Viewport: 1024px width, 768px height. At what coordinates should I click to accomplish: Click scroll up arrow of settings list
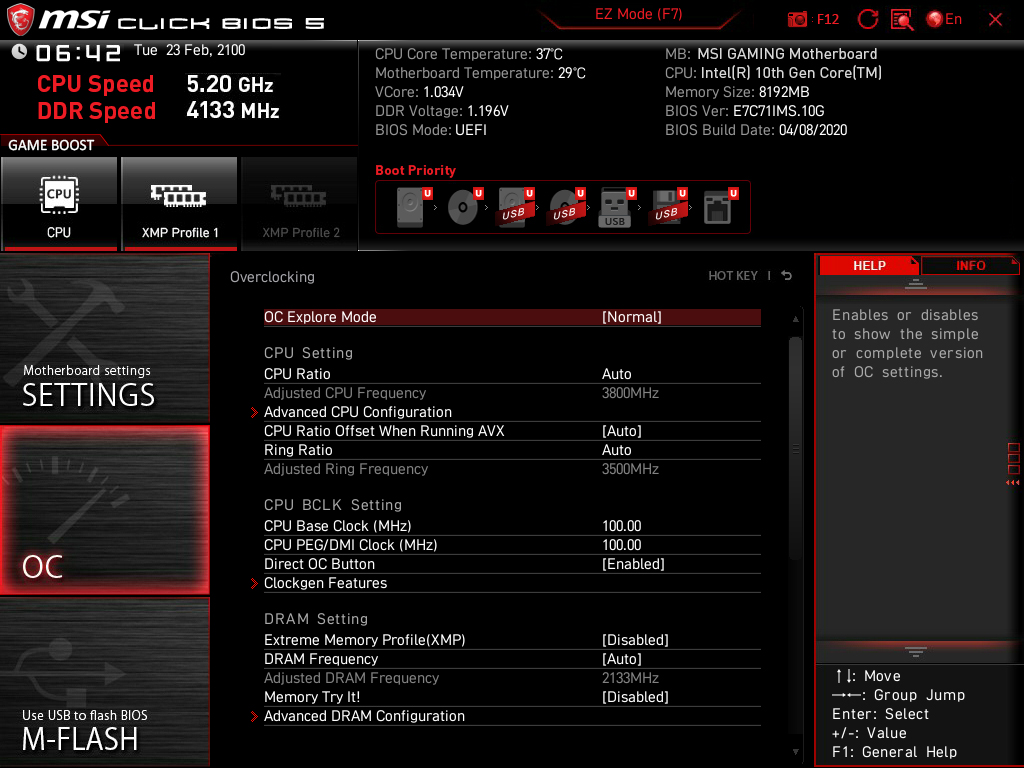795,319
